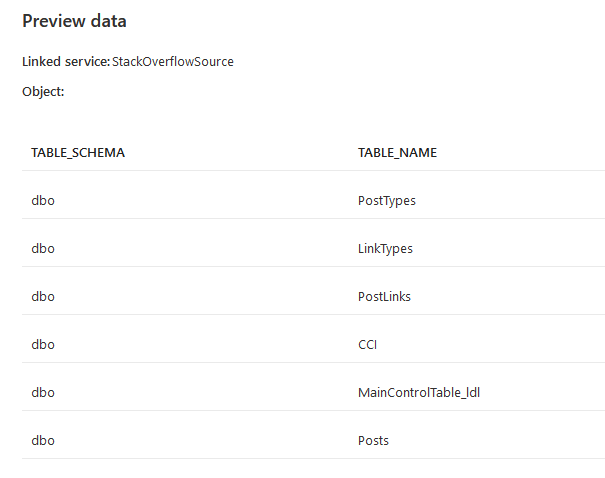Click the dbo schema cell beside LinkTypes

[43, 248]
